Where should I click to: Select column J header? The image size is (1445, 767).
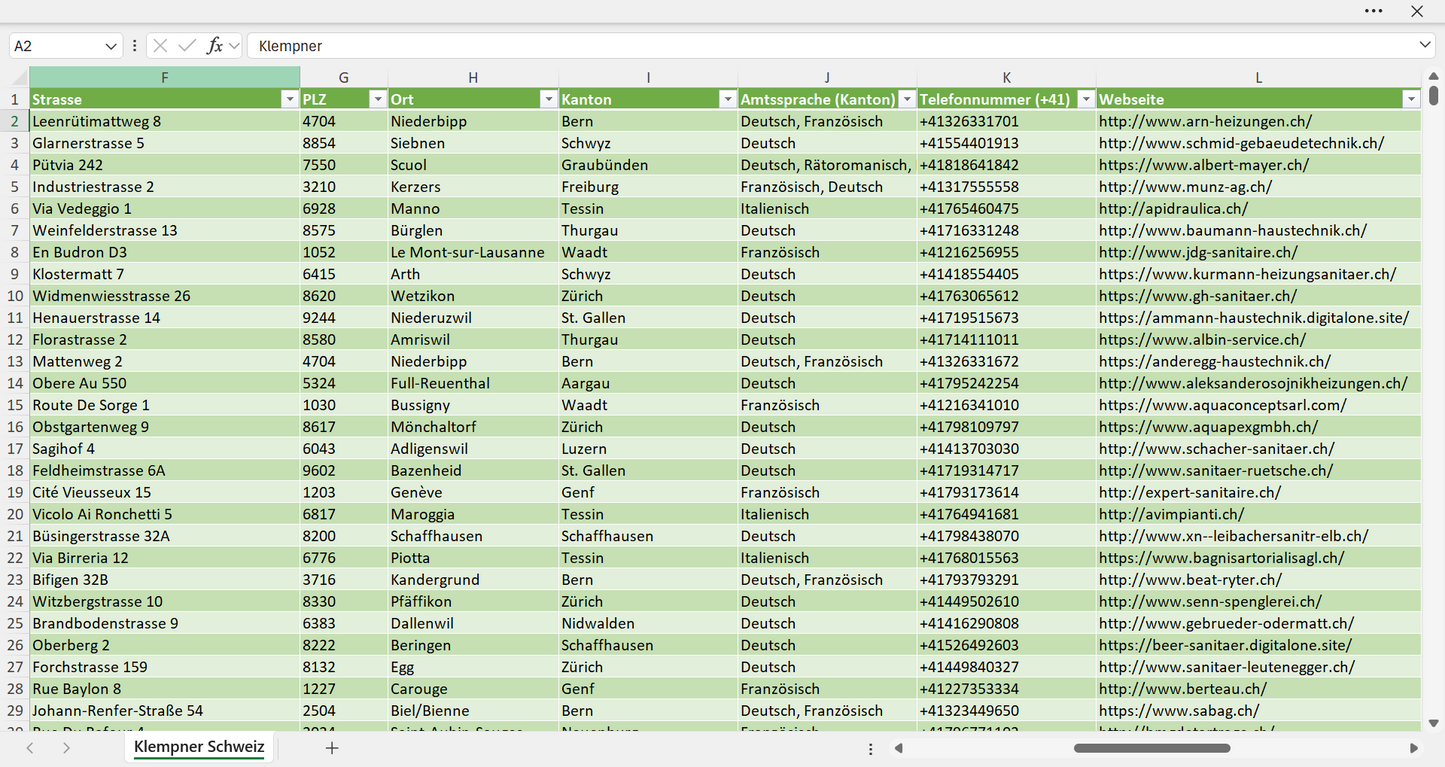tap(827, 77)
